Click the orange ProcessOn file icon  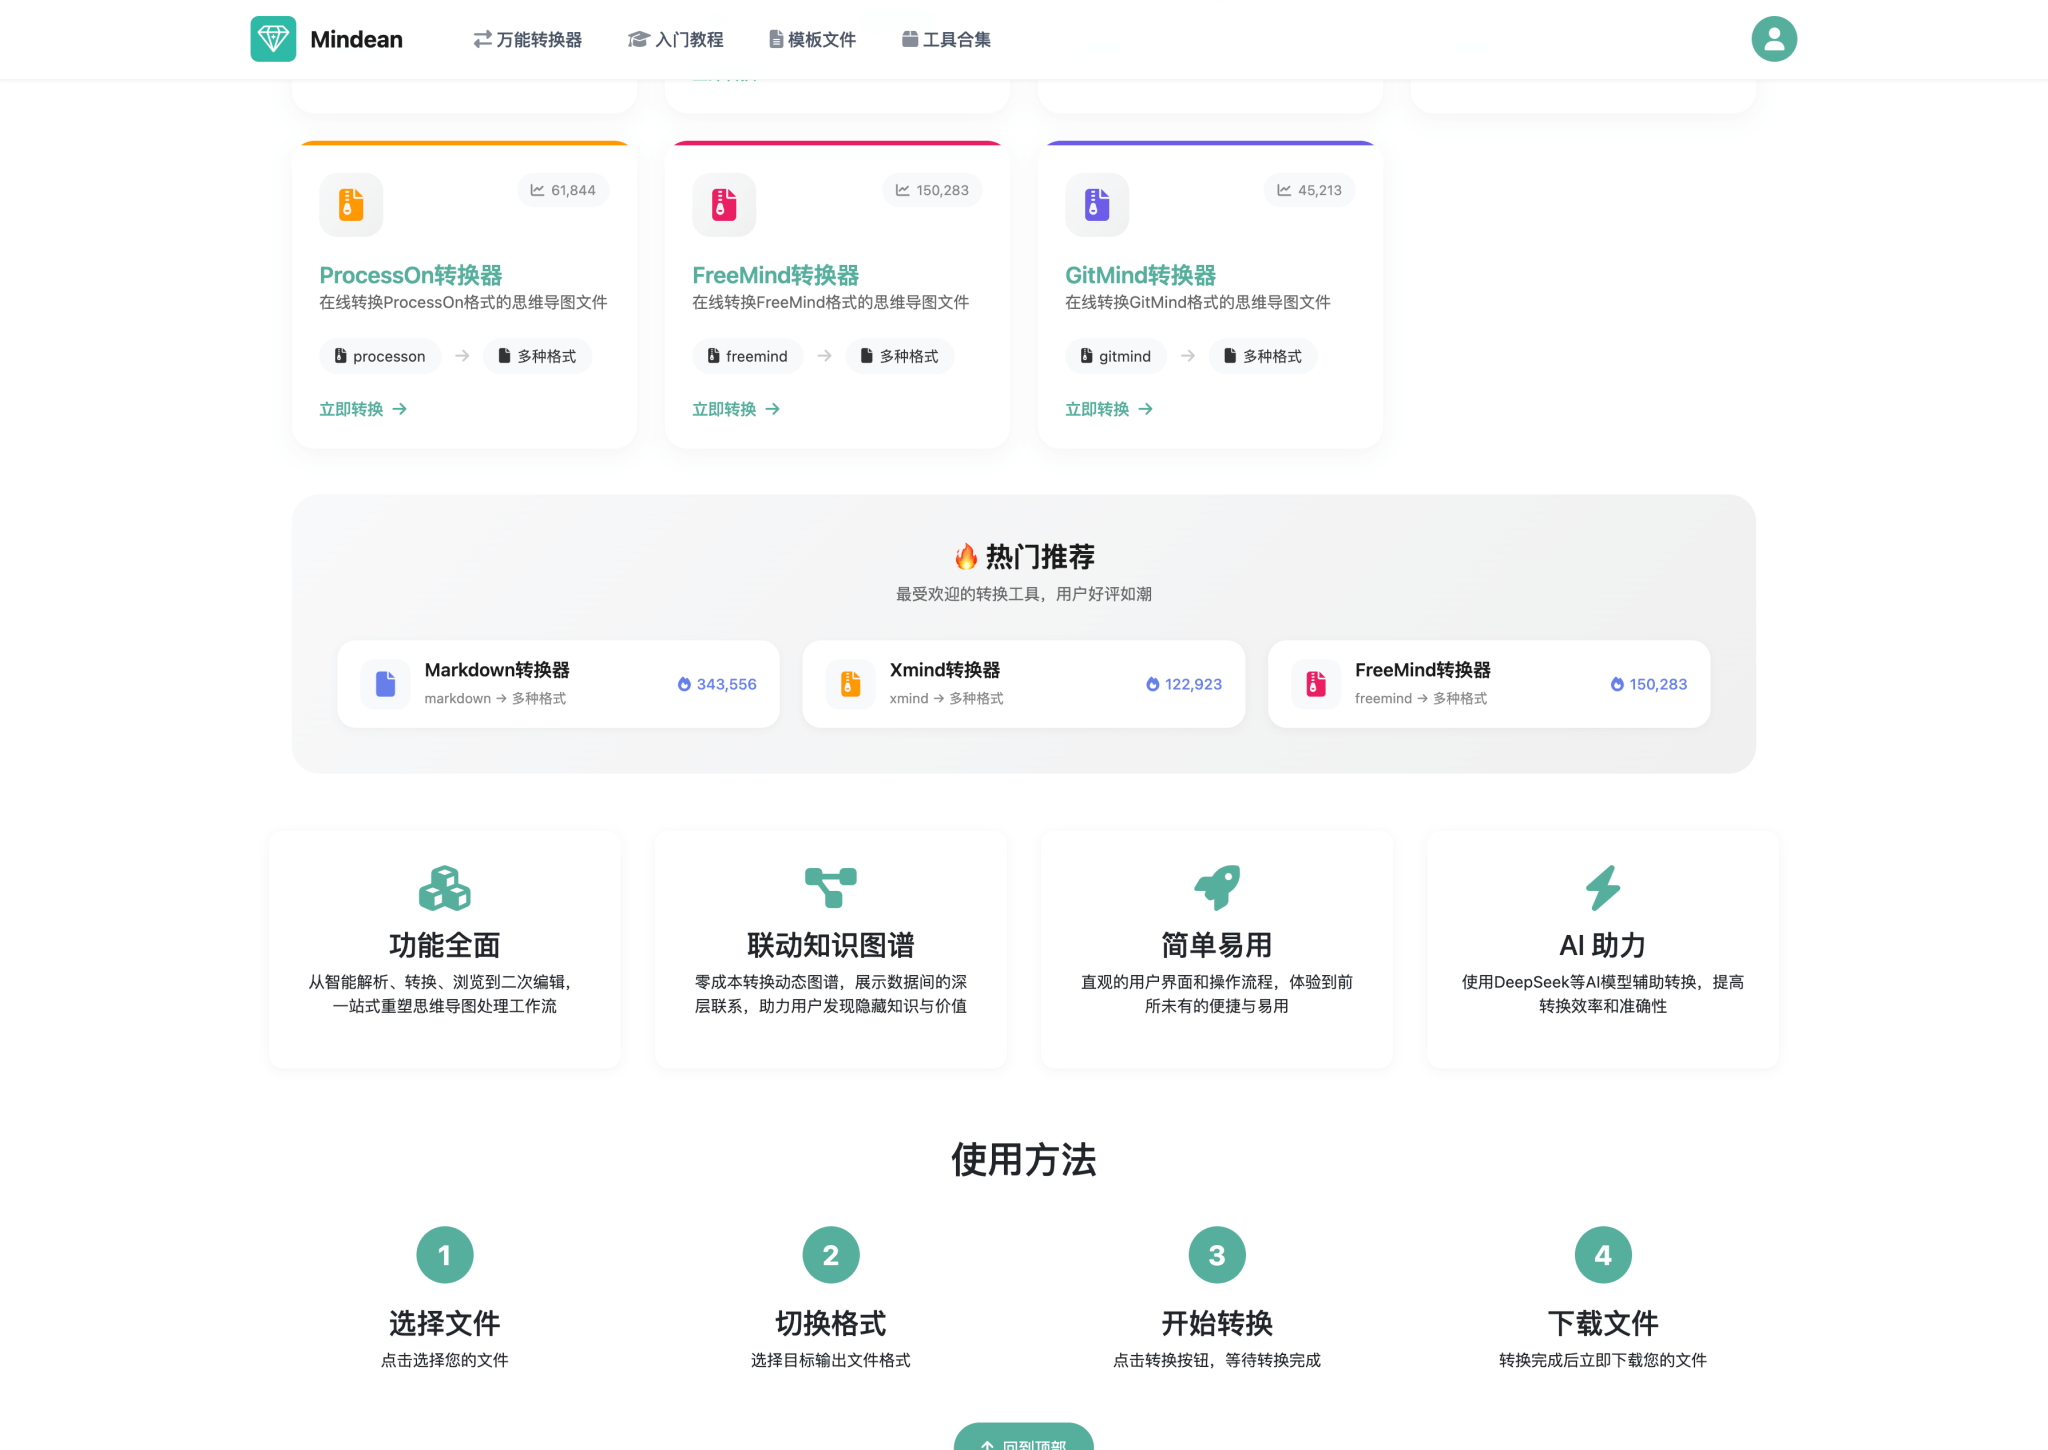[x=351, y=205]
